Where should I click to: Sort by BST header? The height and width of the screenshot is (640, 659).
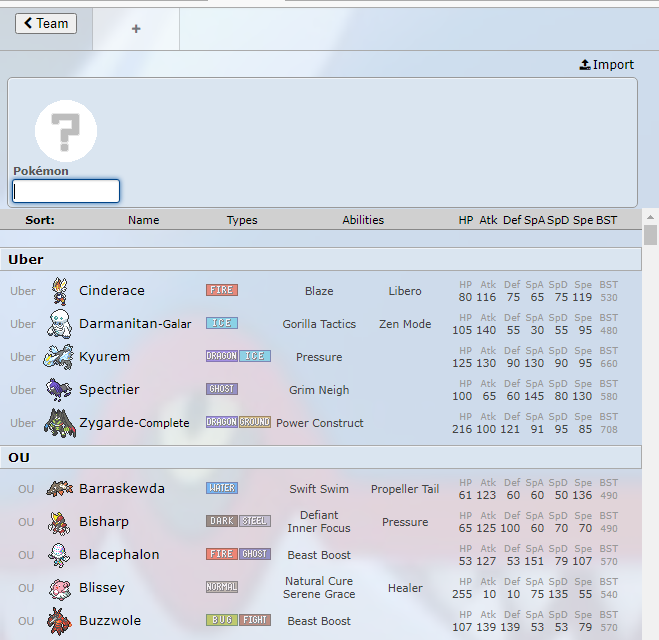point(606,220)
